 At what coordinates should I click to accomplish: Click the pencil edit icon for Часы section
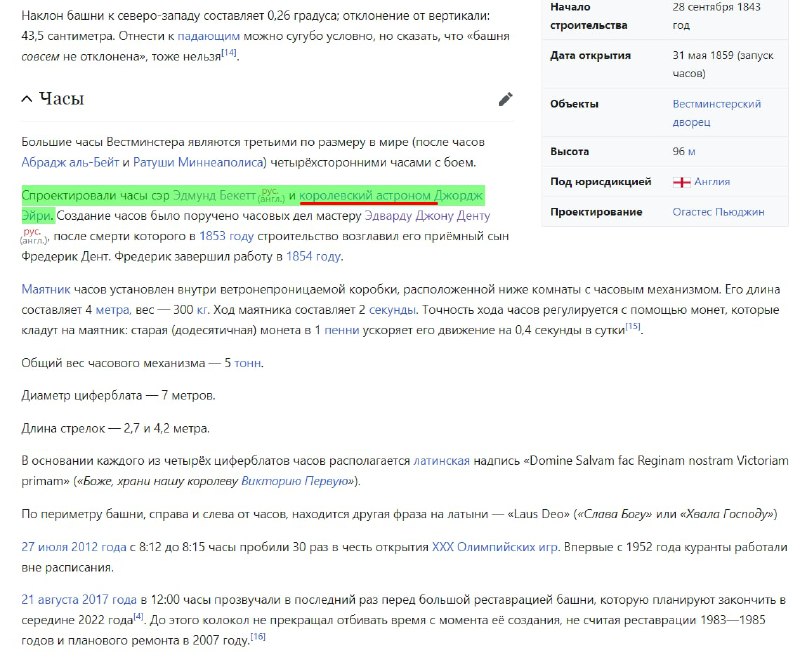(505, 99)
